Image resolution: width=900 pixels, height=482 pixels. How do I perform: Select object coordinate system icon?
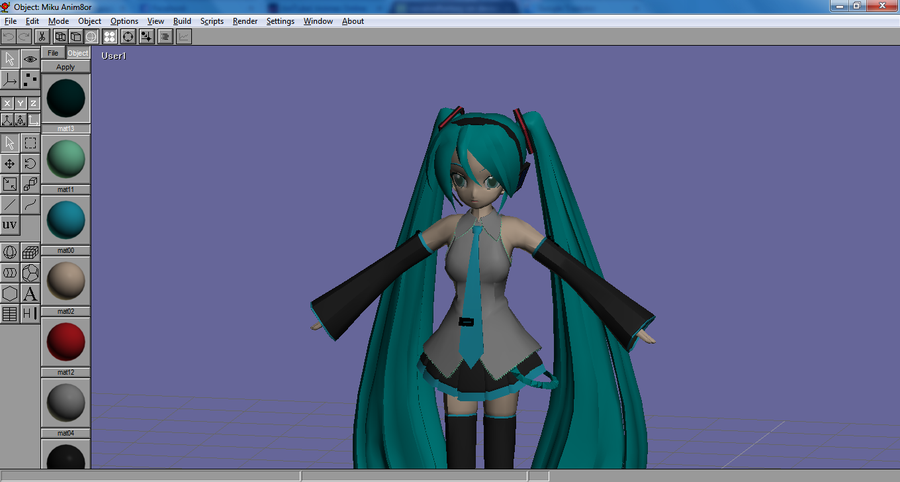pyautogui.click(x=21, y=120)
